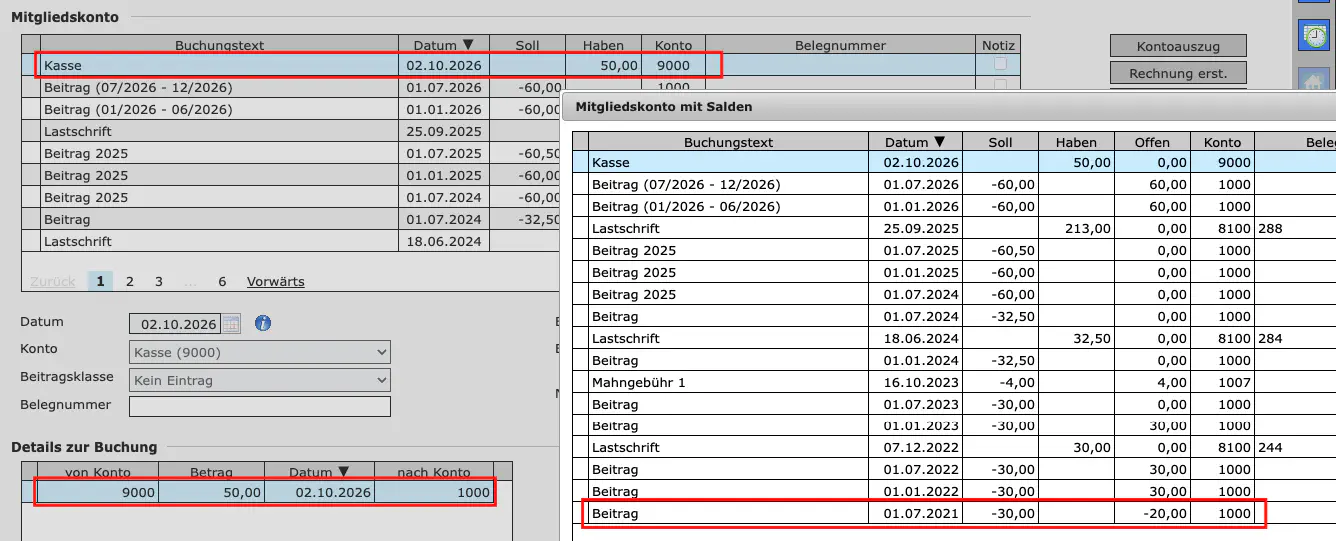Click the Kontoauszug button
The image size is (1336, 541).
point(1178,46)
